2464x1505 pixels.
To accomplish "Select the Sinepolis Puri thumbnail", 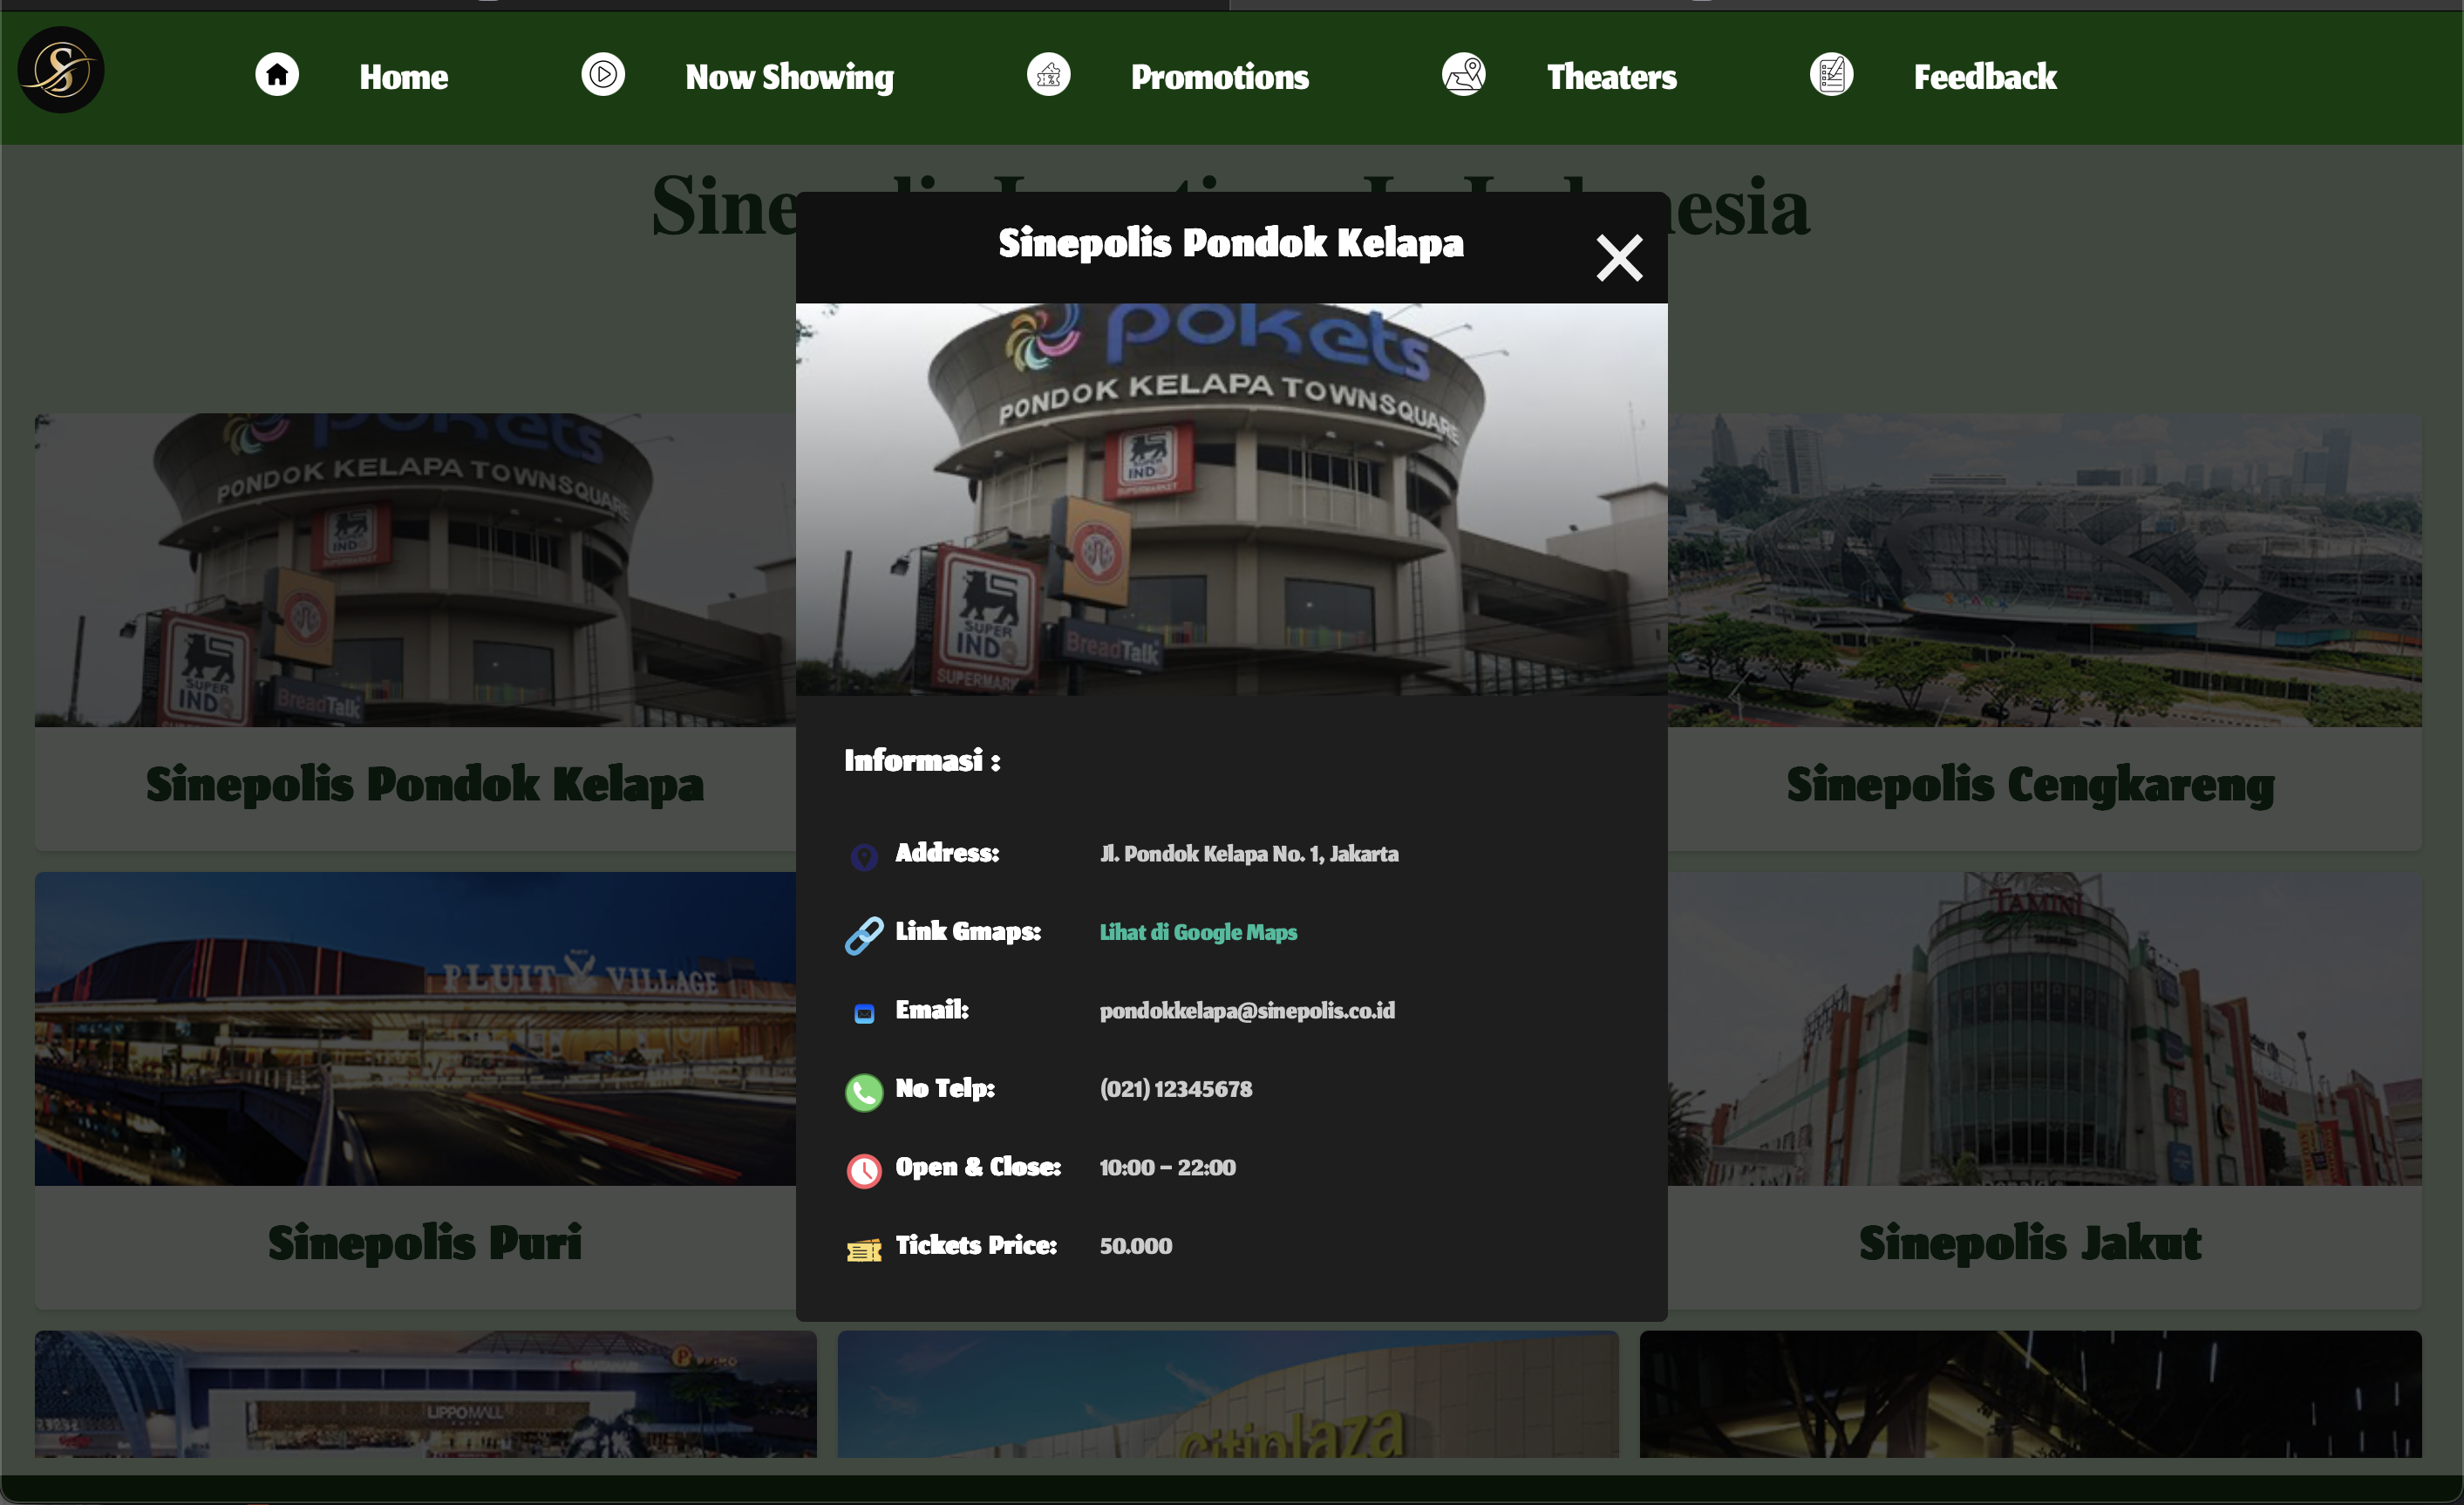I will click(424, 1028).
